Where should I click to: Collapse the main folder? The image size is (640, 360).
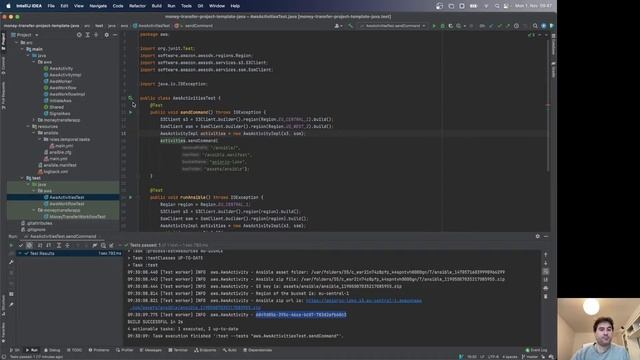coord(22,49)
